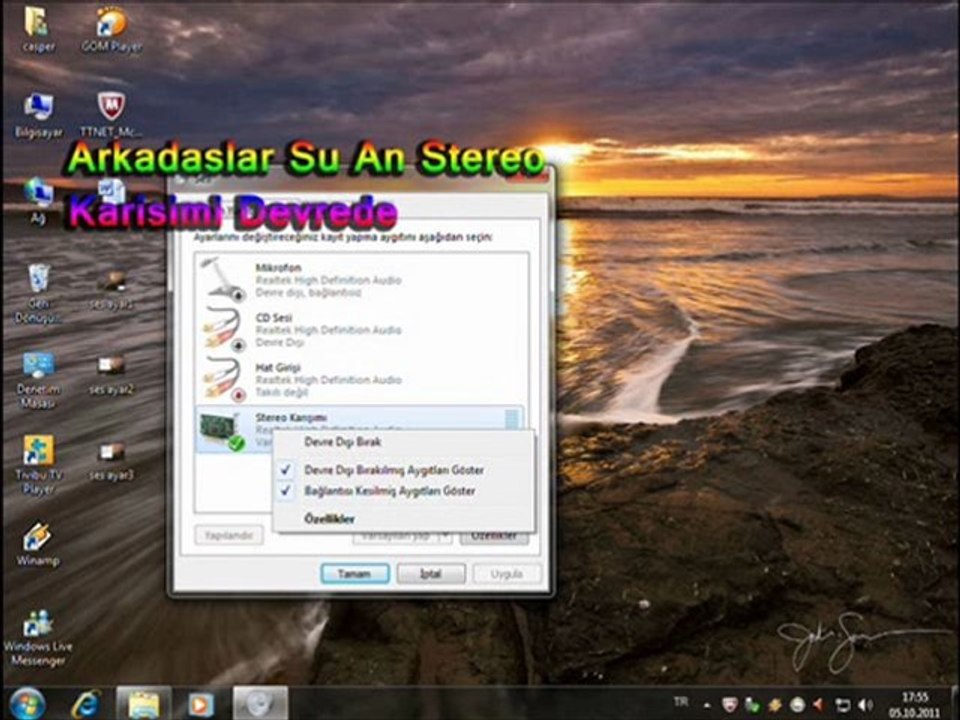
Task: Open the ses ayar2 desktop file
Action: 111,375
